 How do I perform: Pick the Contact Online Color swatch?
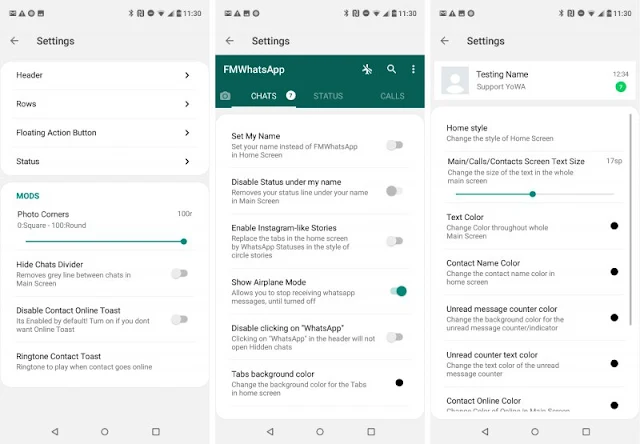click(x=614, y=405)
